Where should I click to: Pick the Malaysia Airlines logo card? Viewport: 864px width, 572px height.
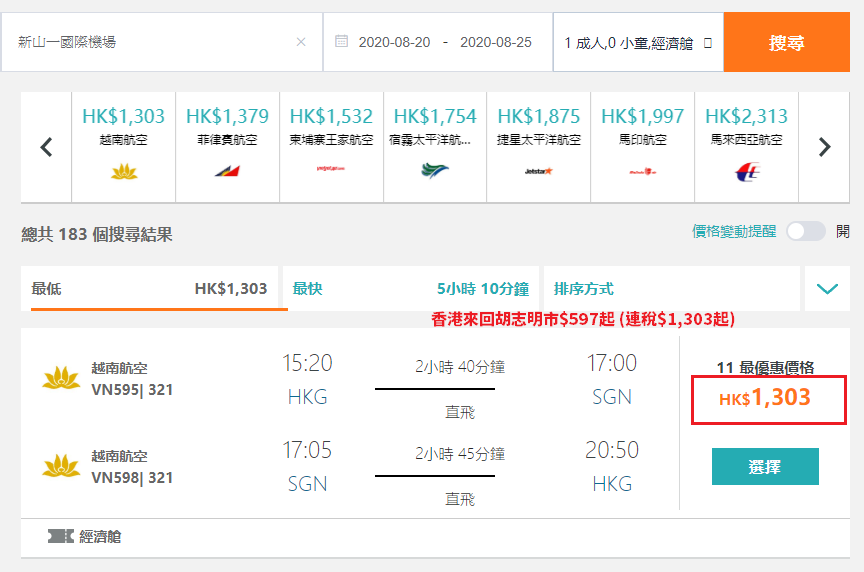coord(746,172)
